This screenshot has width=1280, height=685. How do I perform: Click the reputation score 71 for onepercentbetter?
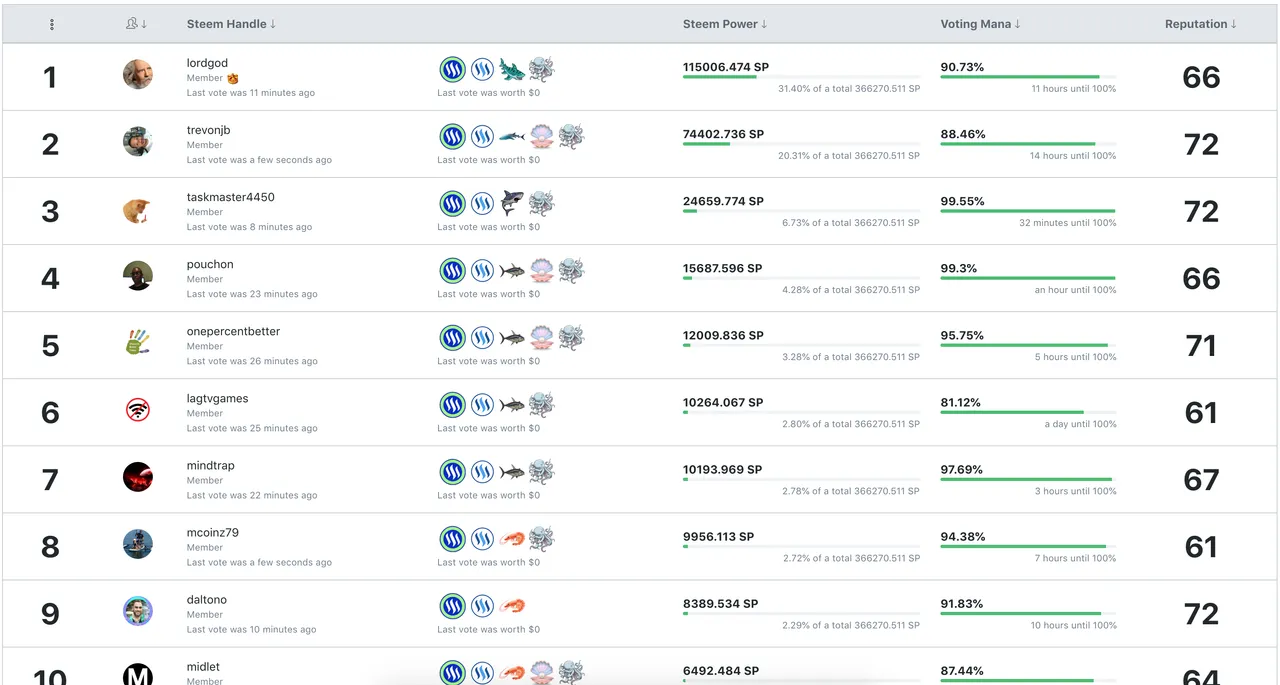(x=1201, y=345)
